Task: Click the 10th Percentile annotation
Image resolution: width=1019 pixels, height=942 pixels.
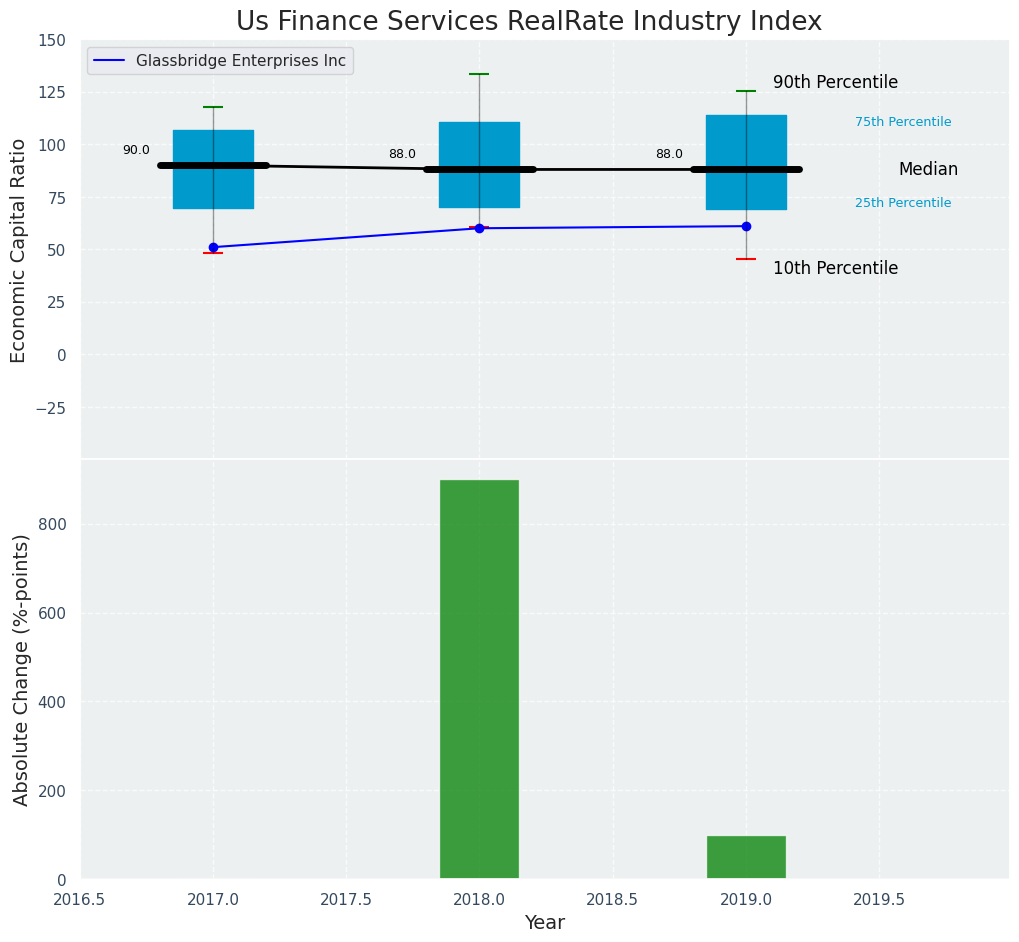Action: point(835,268)
